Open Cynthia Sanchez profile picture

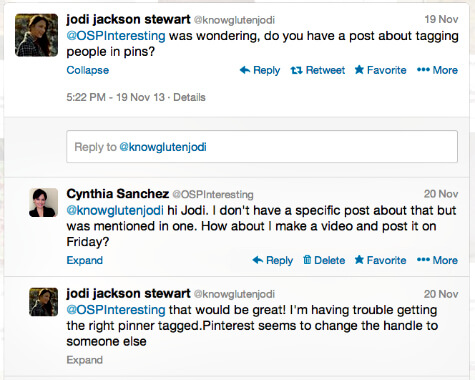tap(43, 202)
